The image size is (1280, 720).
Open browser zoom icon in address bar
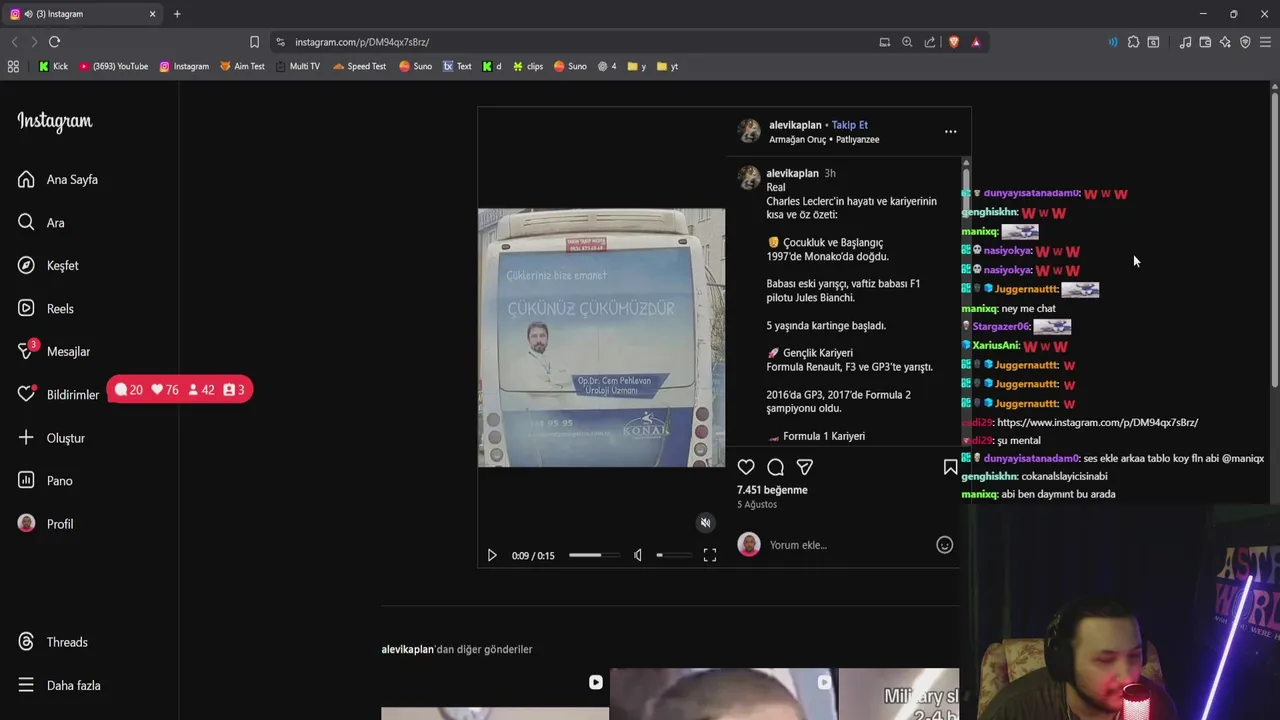point(907,42)
